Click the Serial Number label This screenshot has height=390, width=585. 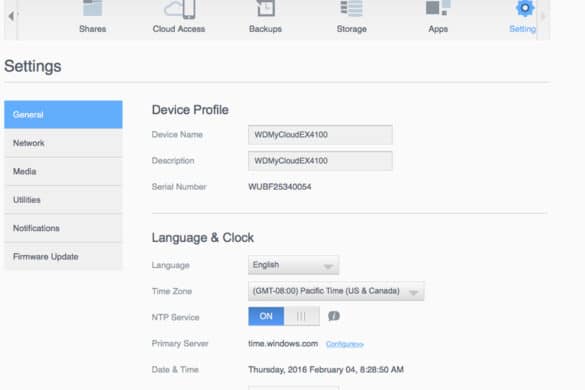(179, 187)
